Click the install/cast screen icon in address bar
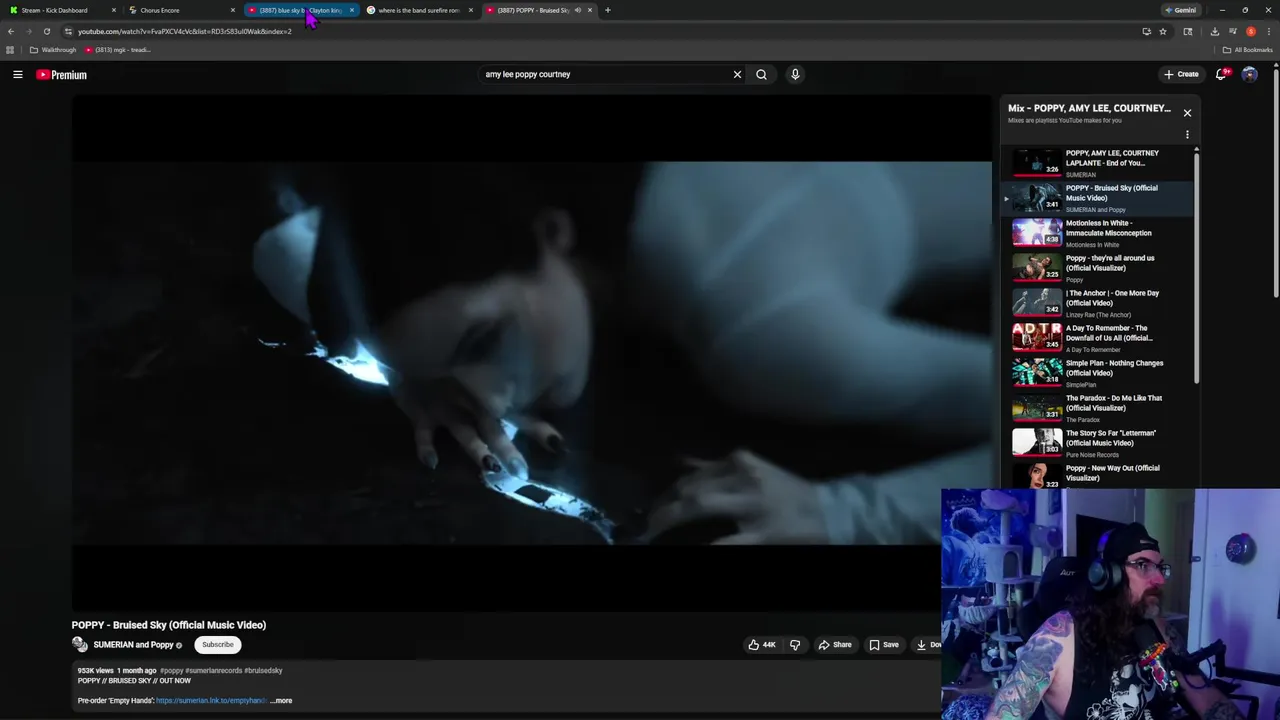The width and height of the screenshot is (1280, 720). pos(1146,31)
